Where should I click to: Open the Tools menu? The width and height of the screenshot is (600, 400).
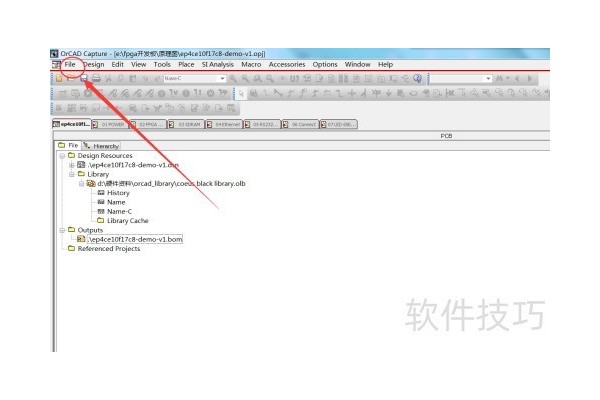(162, 64)
